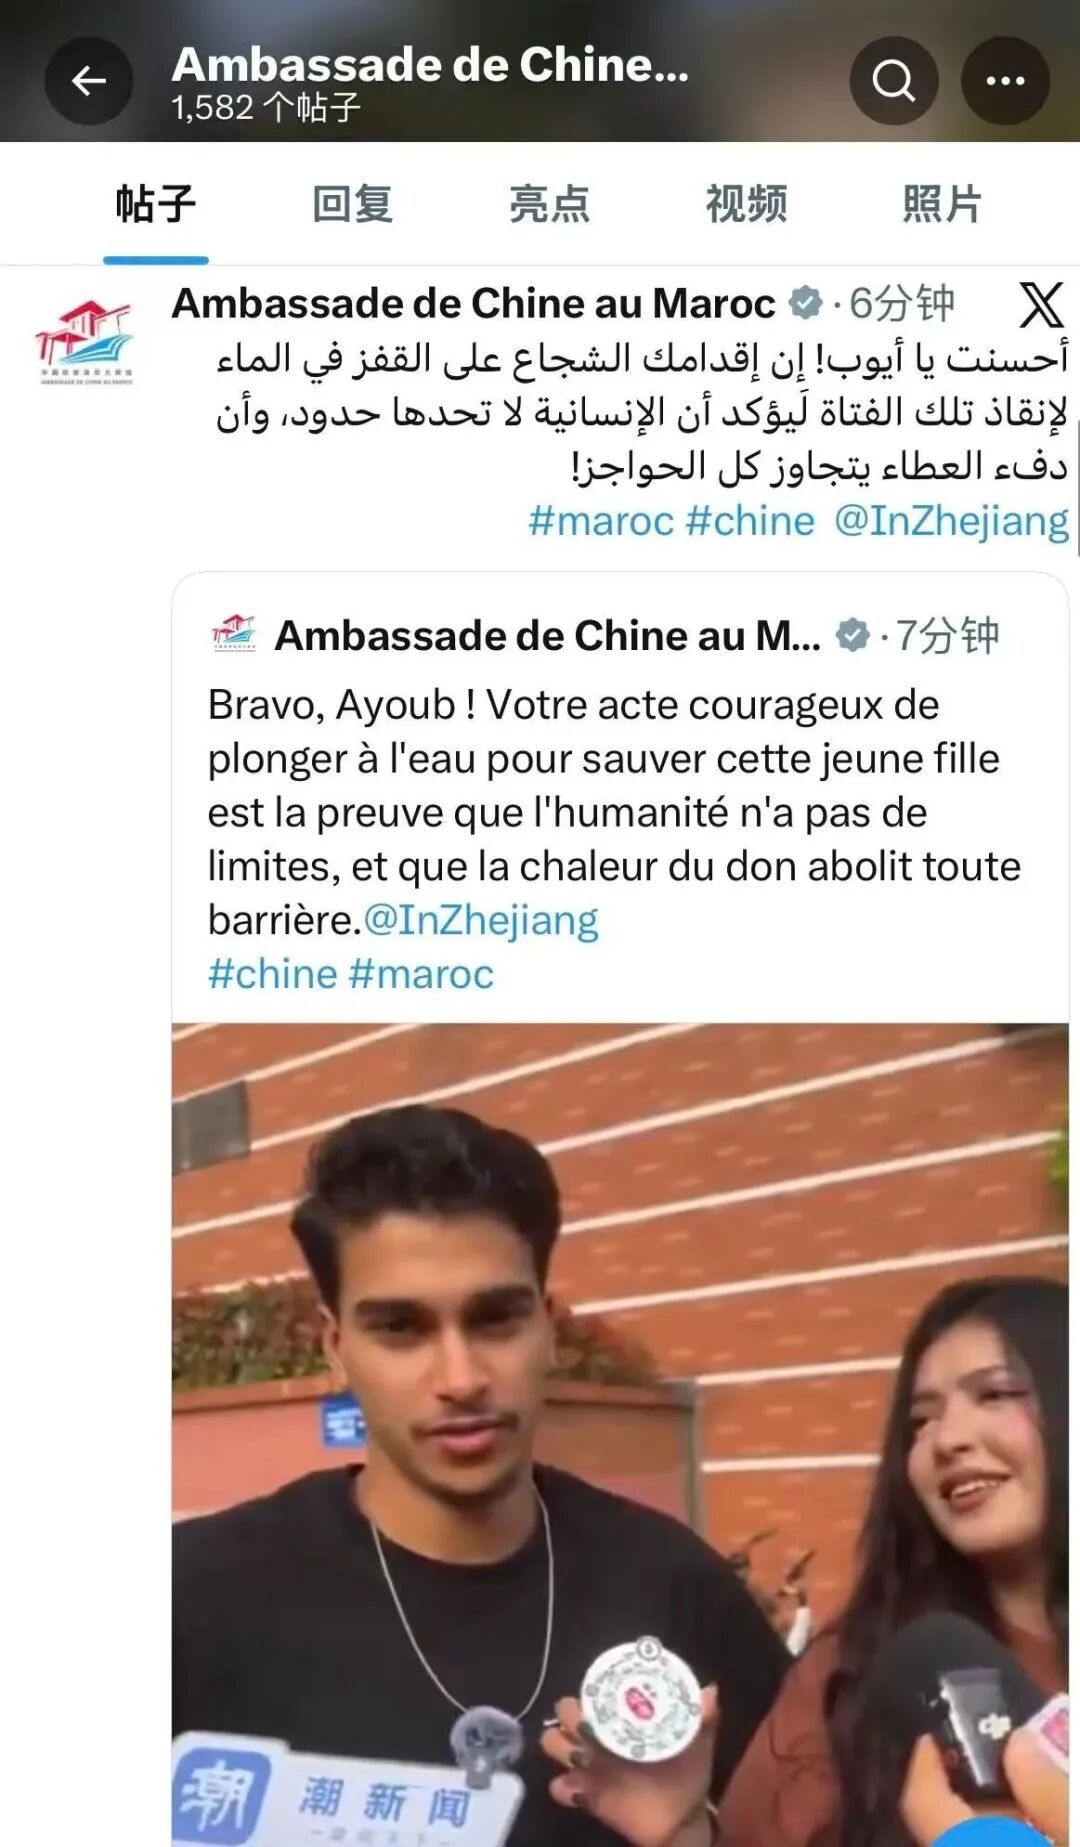
Task: Tap the back arrow button
Action: pyautogui.click(x=89, y=81)
